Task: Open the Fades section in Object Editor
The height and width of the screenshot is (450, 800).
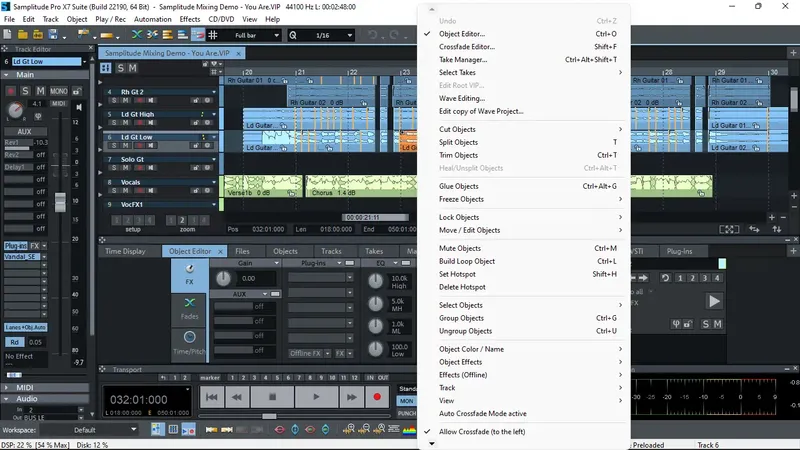Action: click(189, 309)
